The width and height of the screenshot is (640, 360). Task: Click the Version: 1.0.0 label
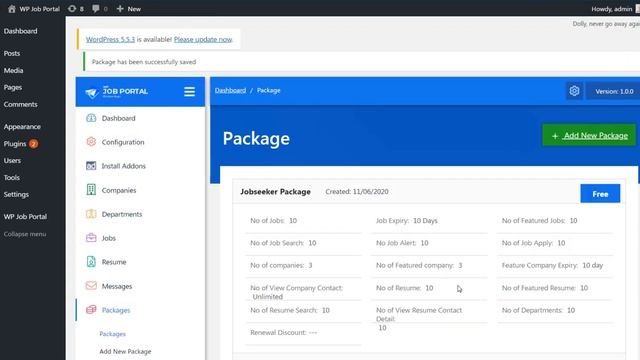click(614, 91)
